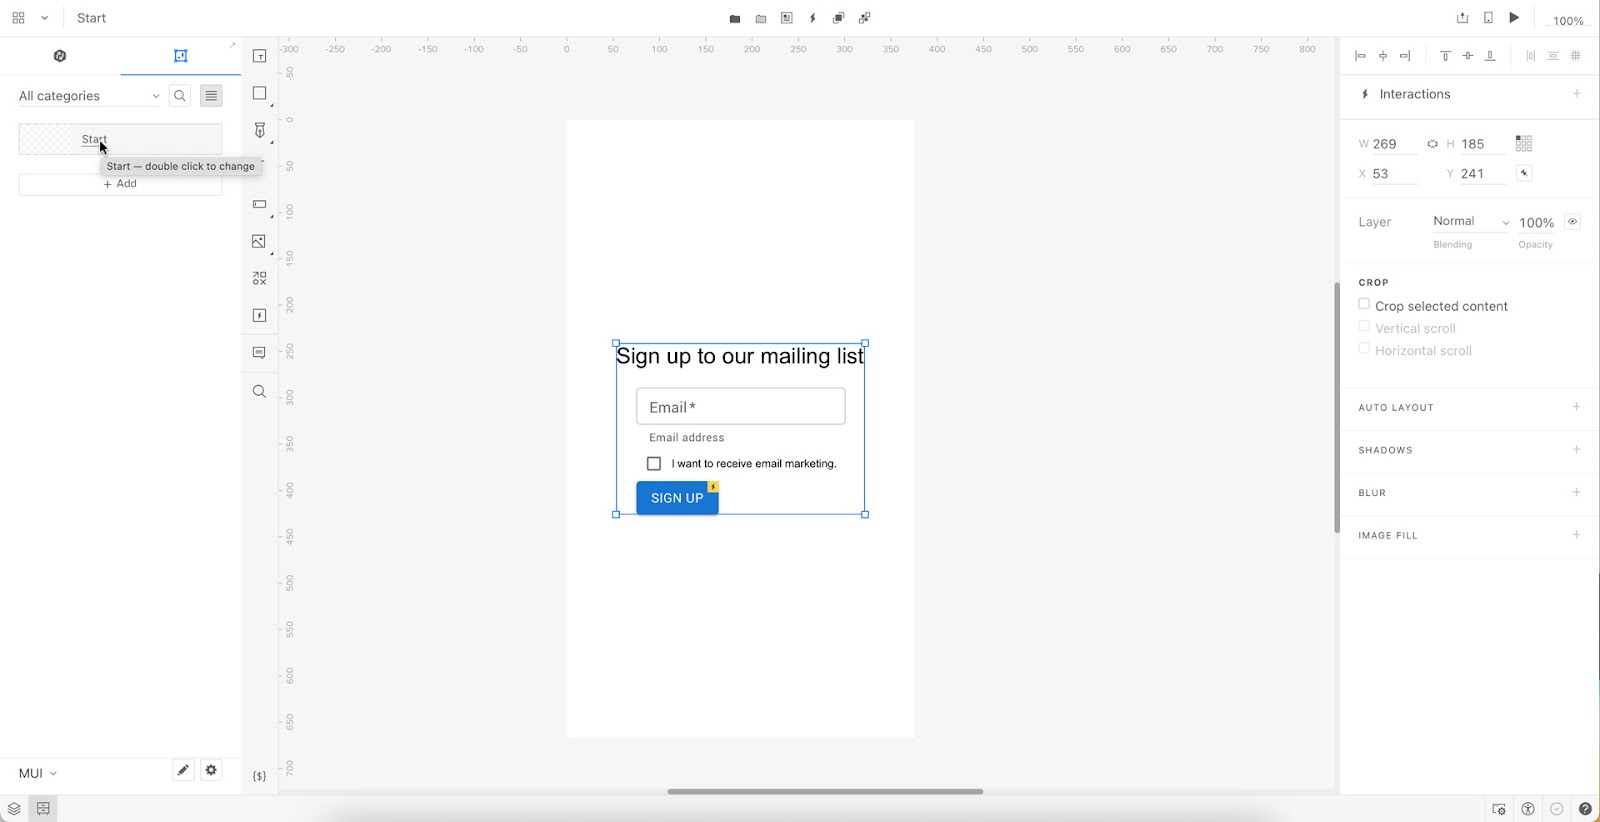
Task: Click the Group folder icon in top toolbar
Action: point(735,18)
